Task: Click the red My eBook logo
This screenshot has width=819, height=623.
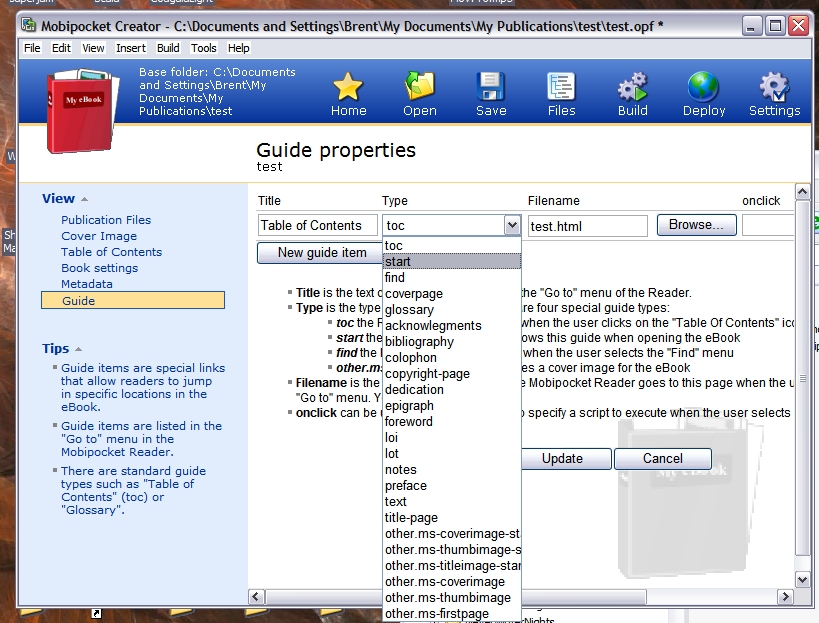Action: pos(82,111)
